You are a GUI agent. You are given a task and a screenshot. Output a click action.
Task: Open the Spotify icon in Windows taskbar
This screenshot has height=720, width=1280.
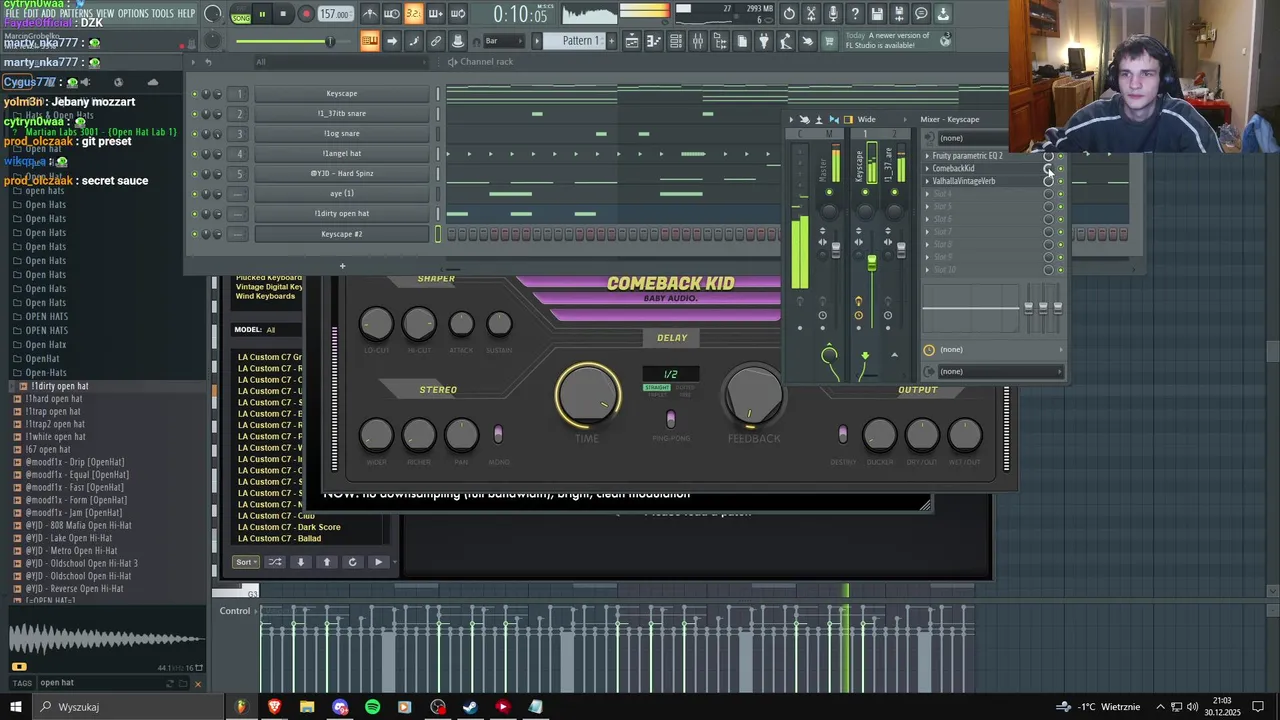(372, 707)
